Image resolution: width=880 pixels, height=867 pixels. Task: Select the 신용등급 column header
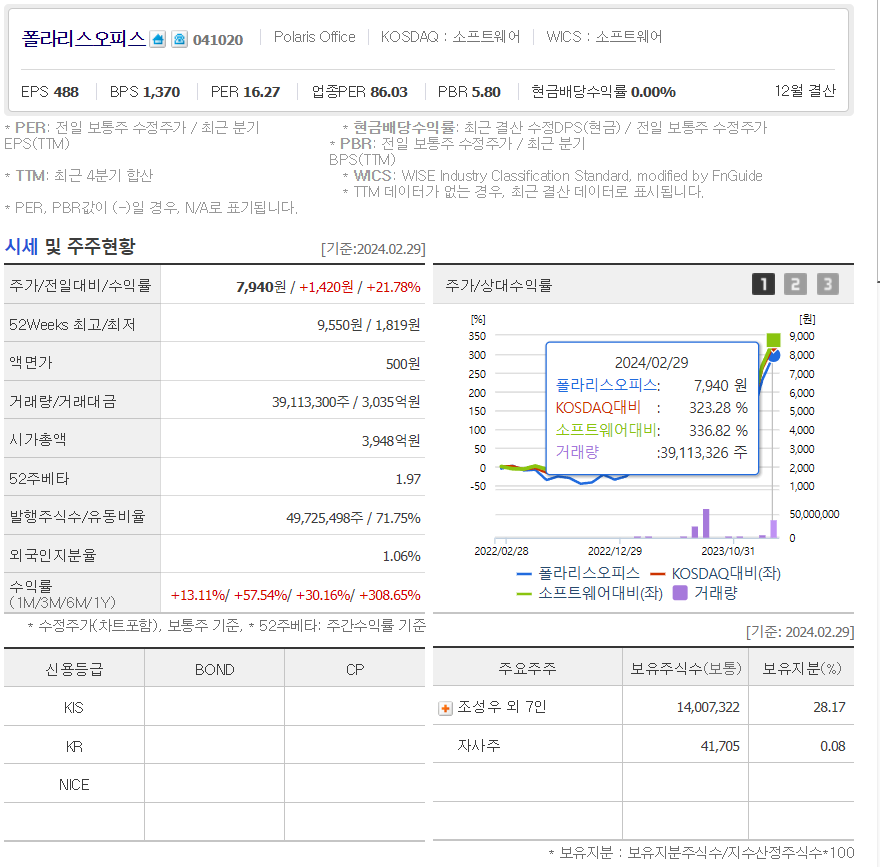74,669
